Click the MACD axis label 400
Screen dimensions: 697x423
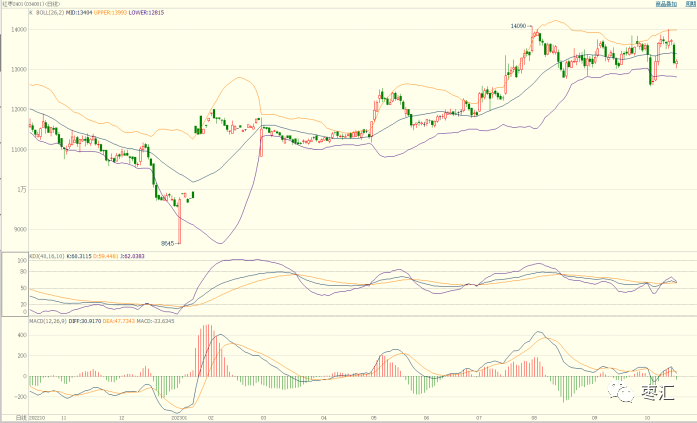point(22,335)
